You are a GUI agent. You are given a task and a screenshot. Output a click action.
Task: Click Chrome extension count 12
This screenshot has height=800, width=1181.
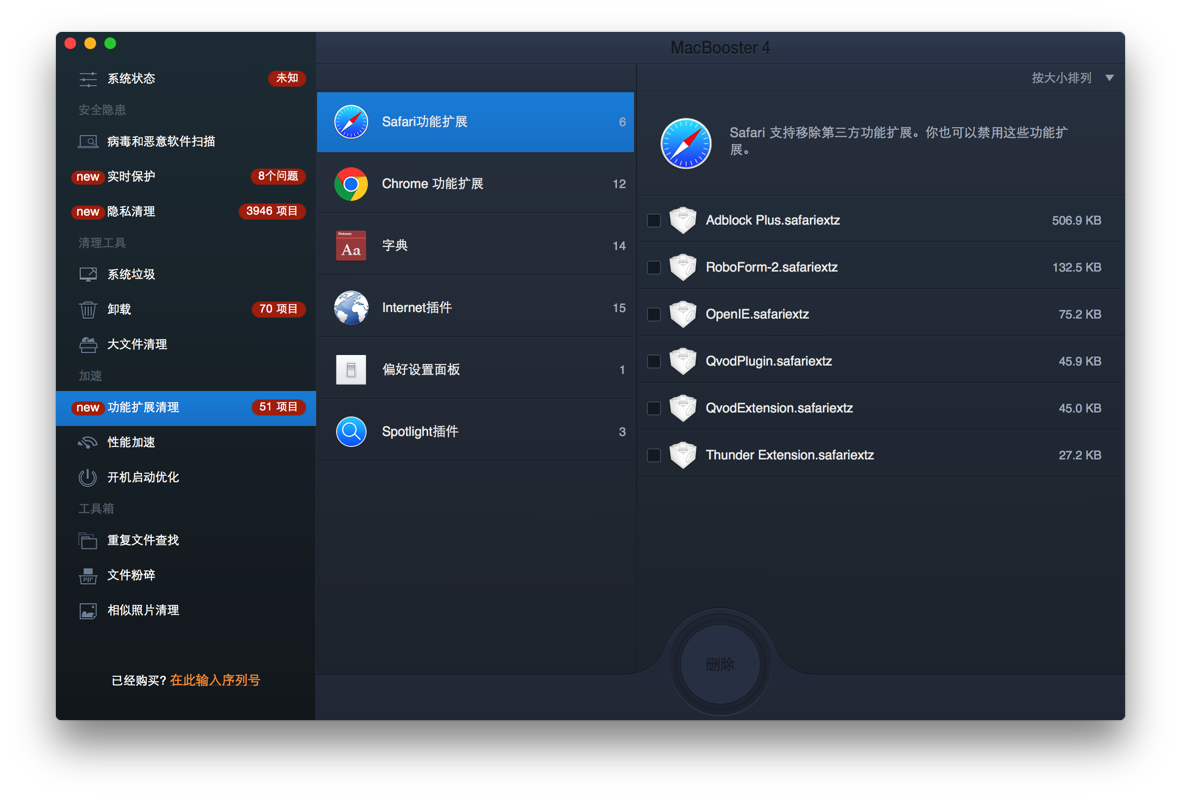click(x=619, y=184)
